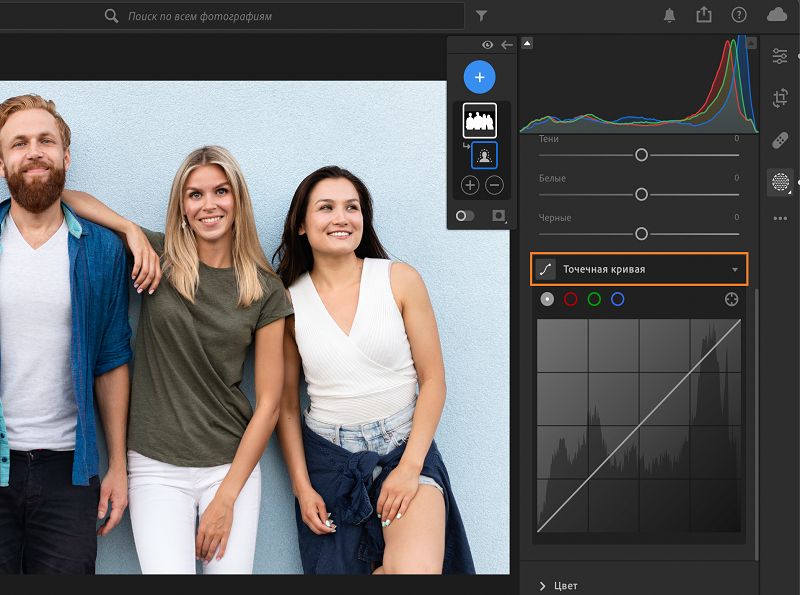Toggle mask visibility eye icon

(x=487, y=45)
